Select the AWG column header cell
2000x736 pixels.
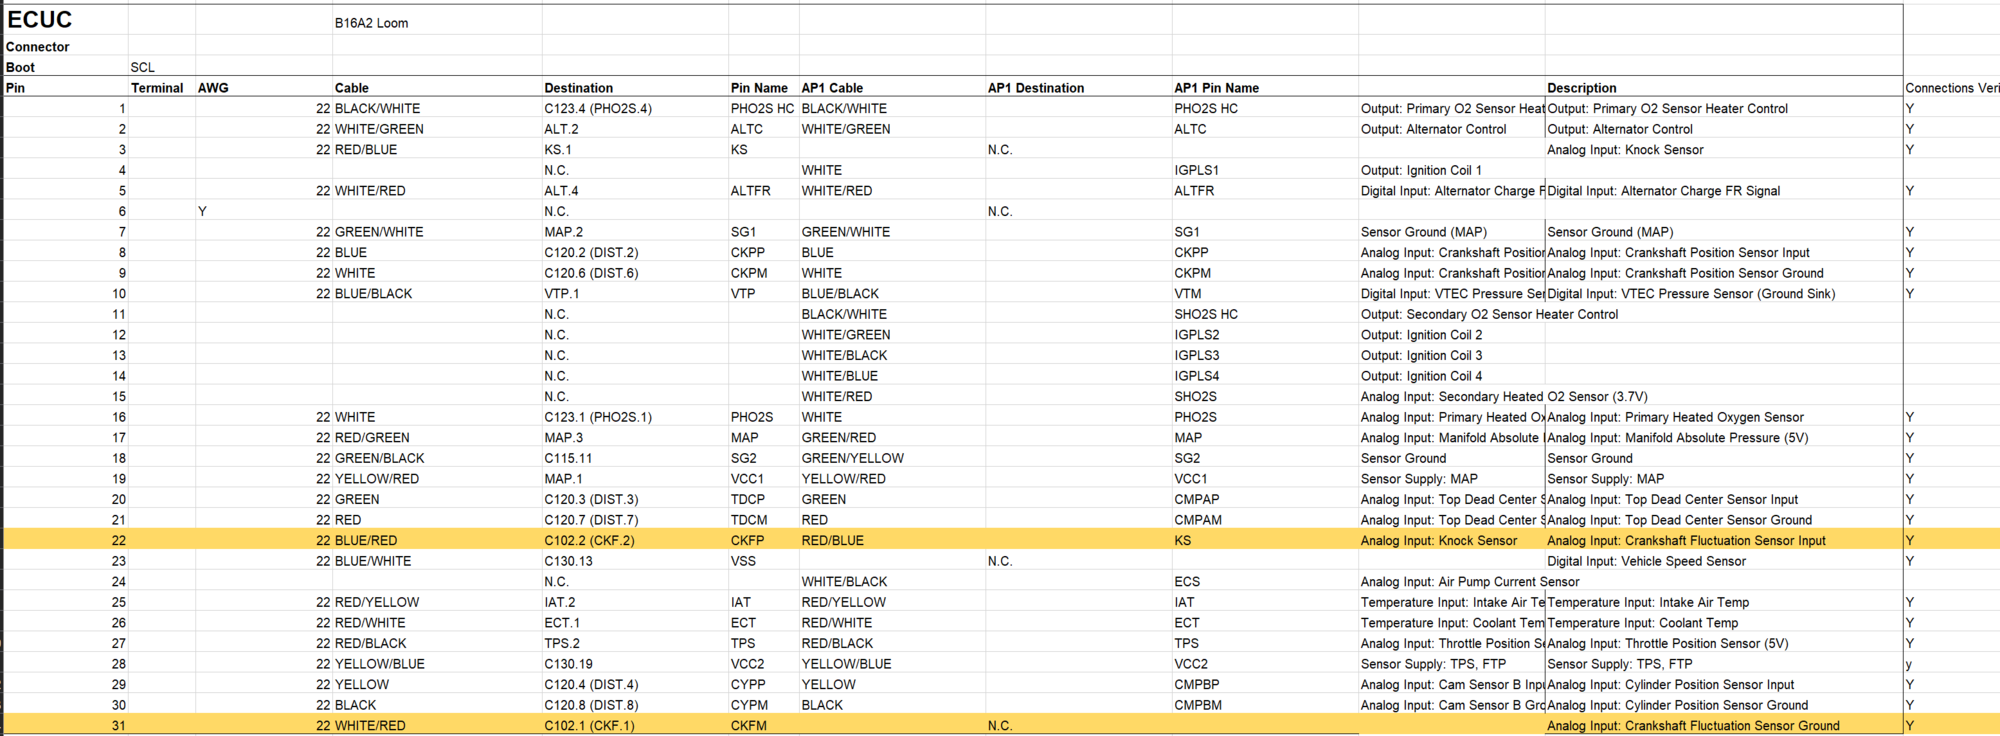coord(213,88)
